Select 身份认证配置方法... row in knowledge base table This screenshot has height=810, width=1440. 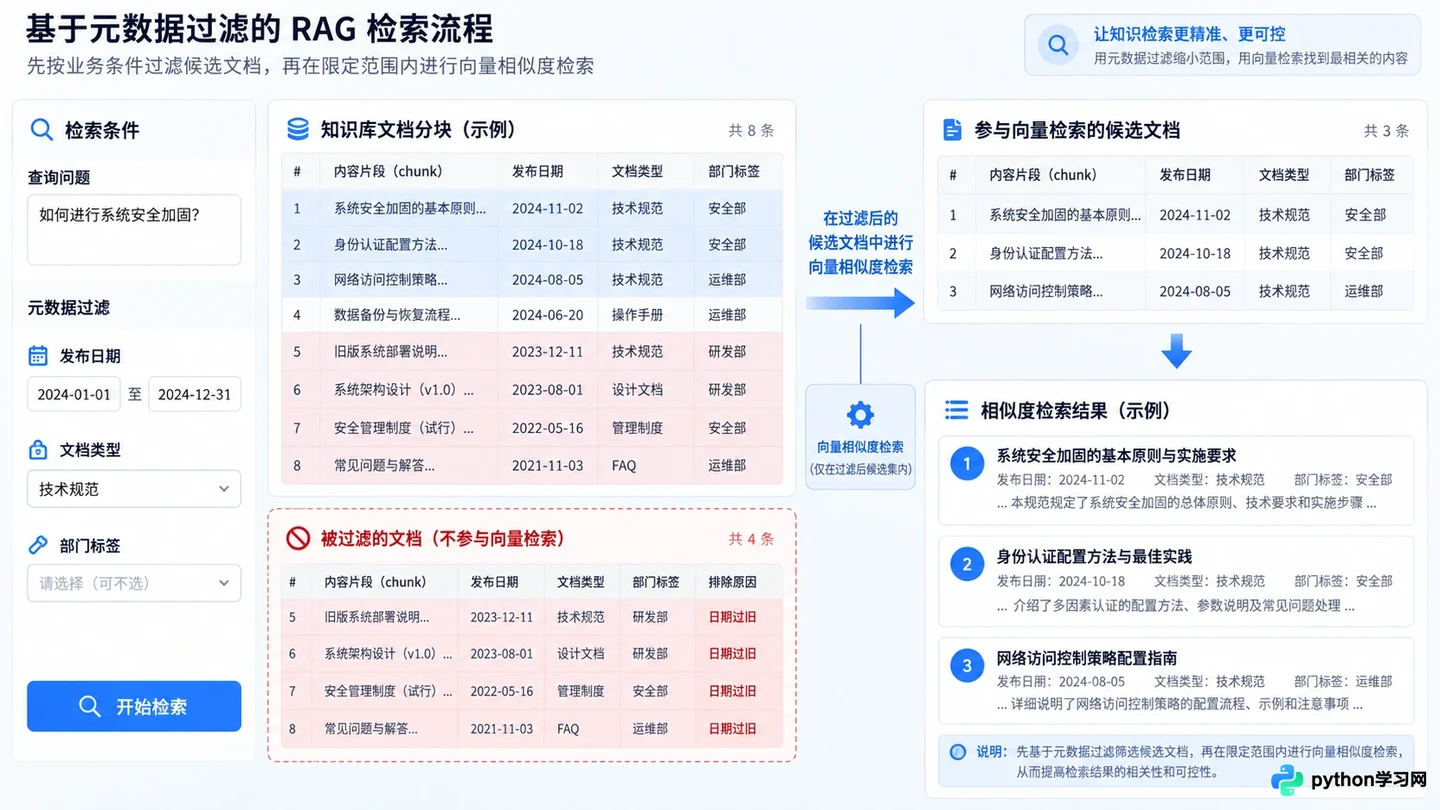tap(532, 244)
